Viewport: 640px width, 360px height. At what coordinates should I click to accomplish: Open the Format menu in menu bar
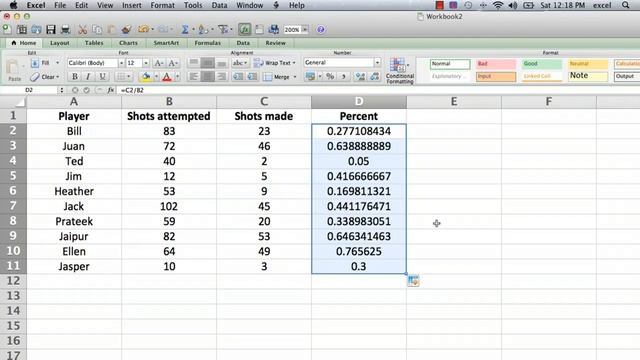[x=162, y=5]
